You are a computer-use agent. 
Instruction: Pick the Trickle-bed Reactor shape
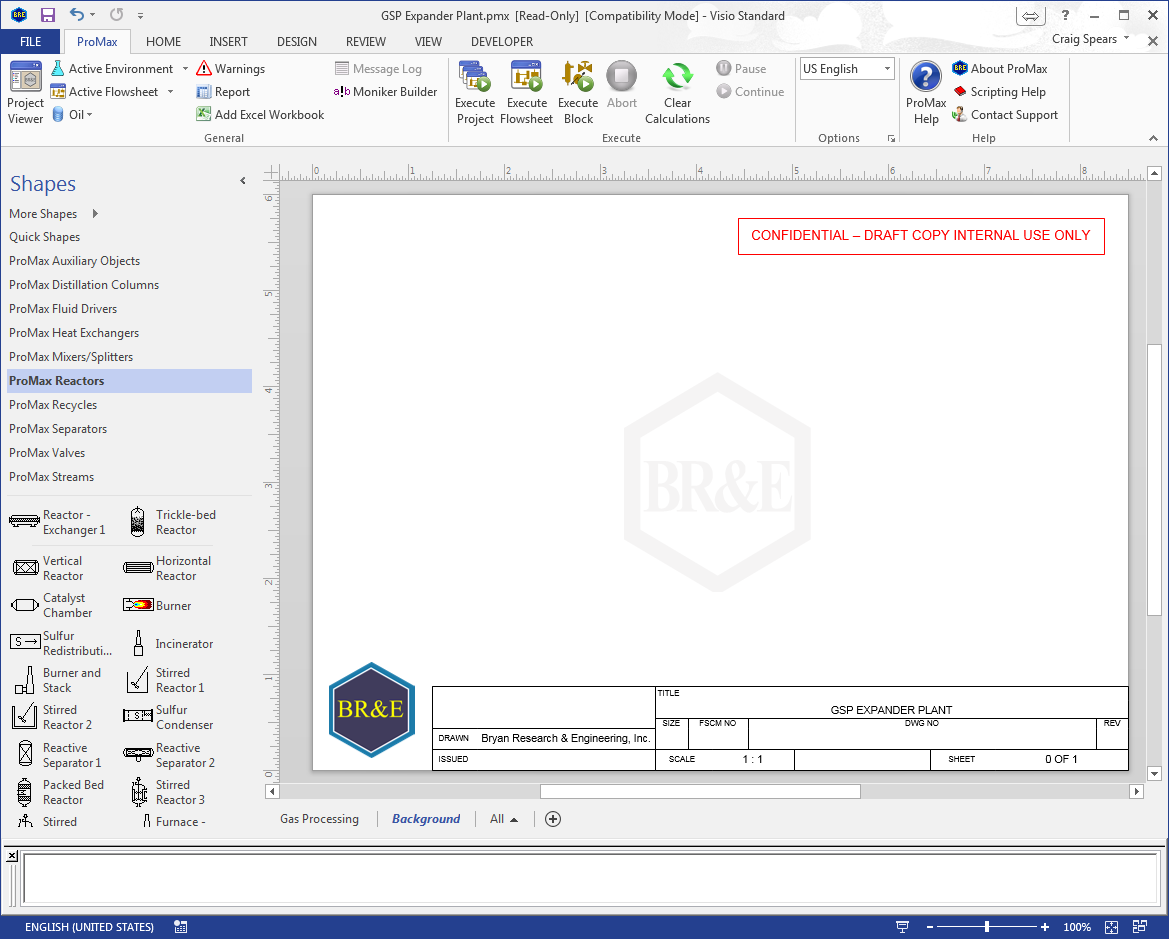coord(170,522)
